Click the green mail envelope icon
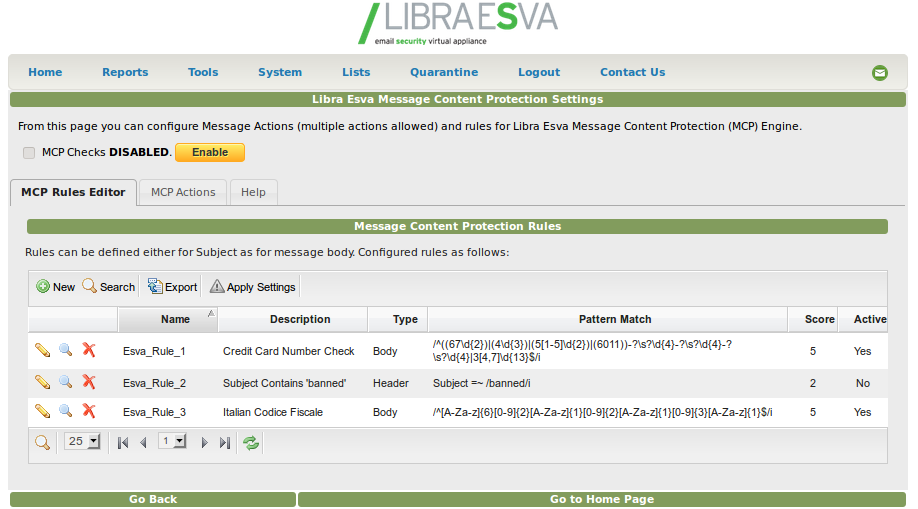Screen dimensions: 918x509 [879, 73]
